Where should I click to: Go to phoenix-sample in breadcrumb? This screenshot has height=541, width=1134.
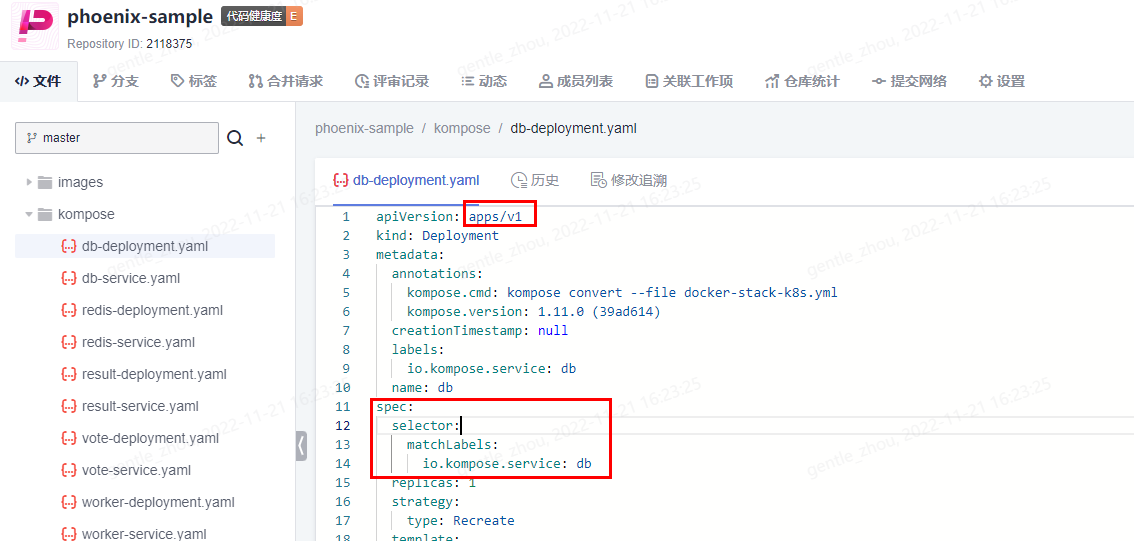[364, 128]
